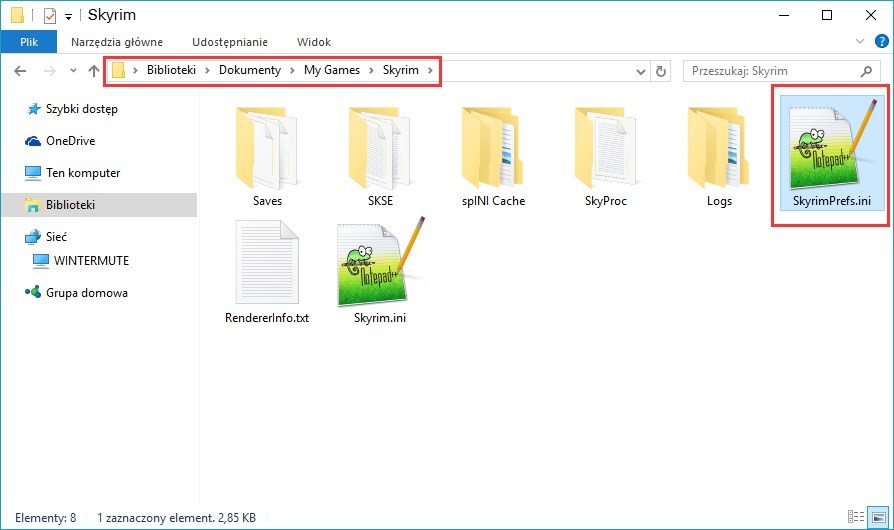Viewport: 894px width, 530px height.
Task: Click the Sieć network icon
Action: tap(33, 237)
